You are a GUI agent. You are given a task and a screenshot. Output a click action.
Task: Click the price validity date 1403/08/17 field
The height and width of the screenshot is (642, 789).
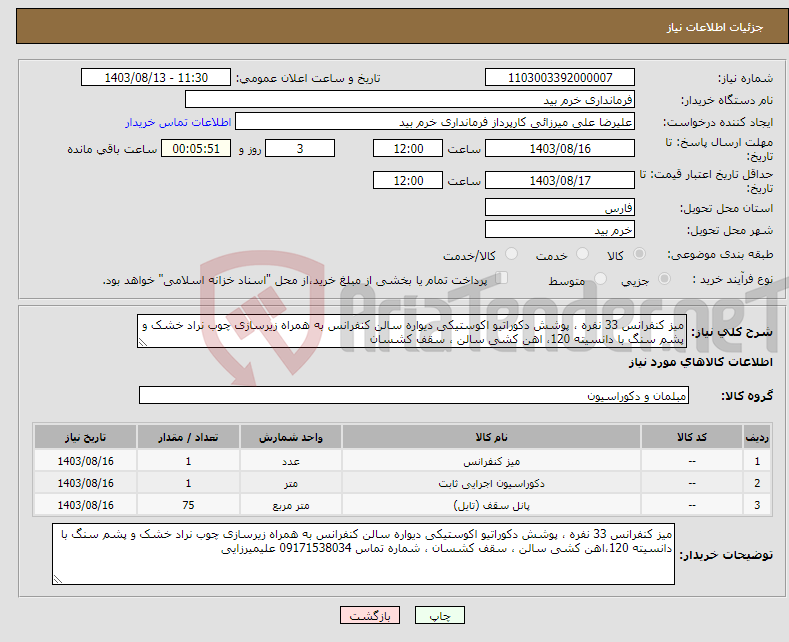pos(560,180)
